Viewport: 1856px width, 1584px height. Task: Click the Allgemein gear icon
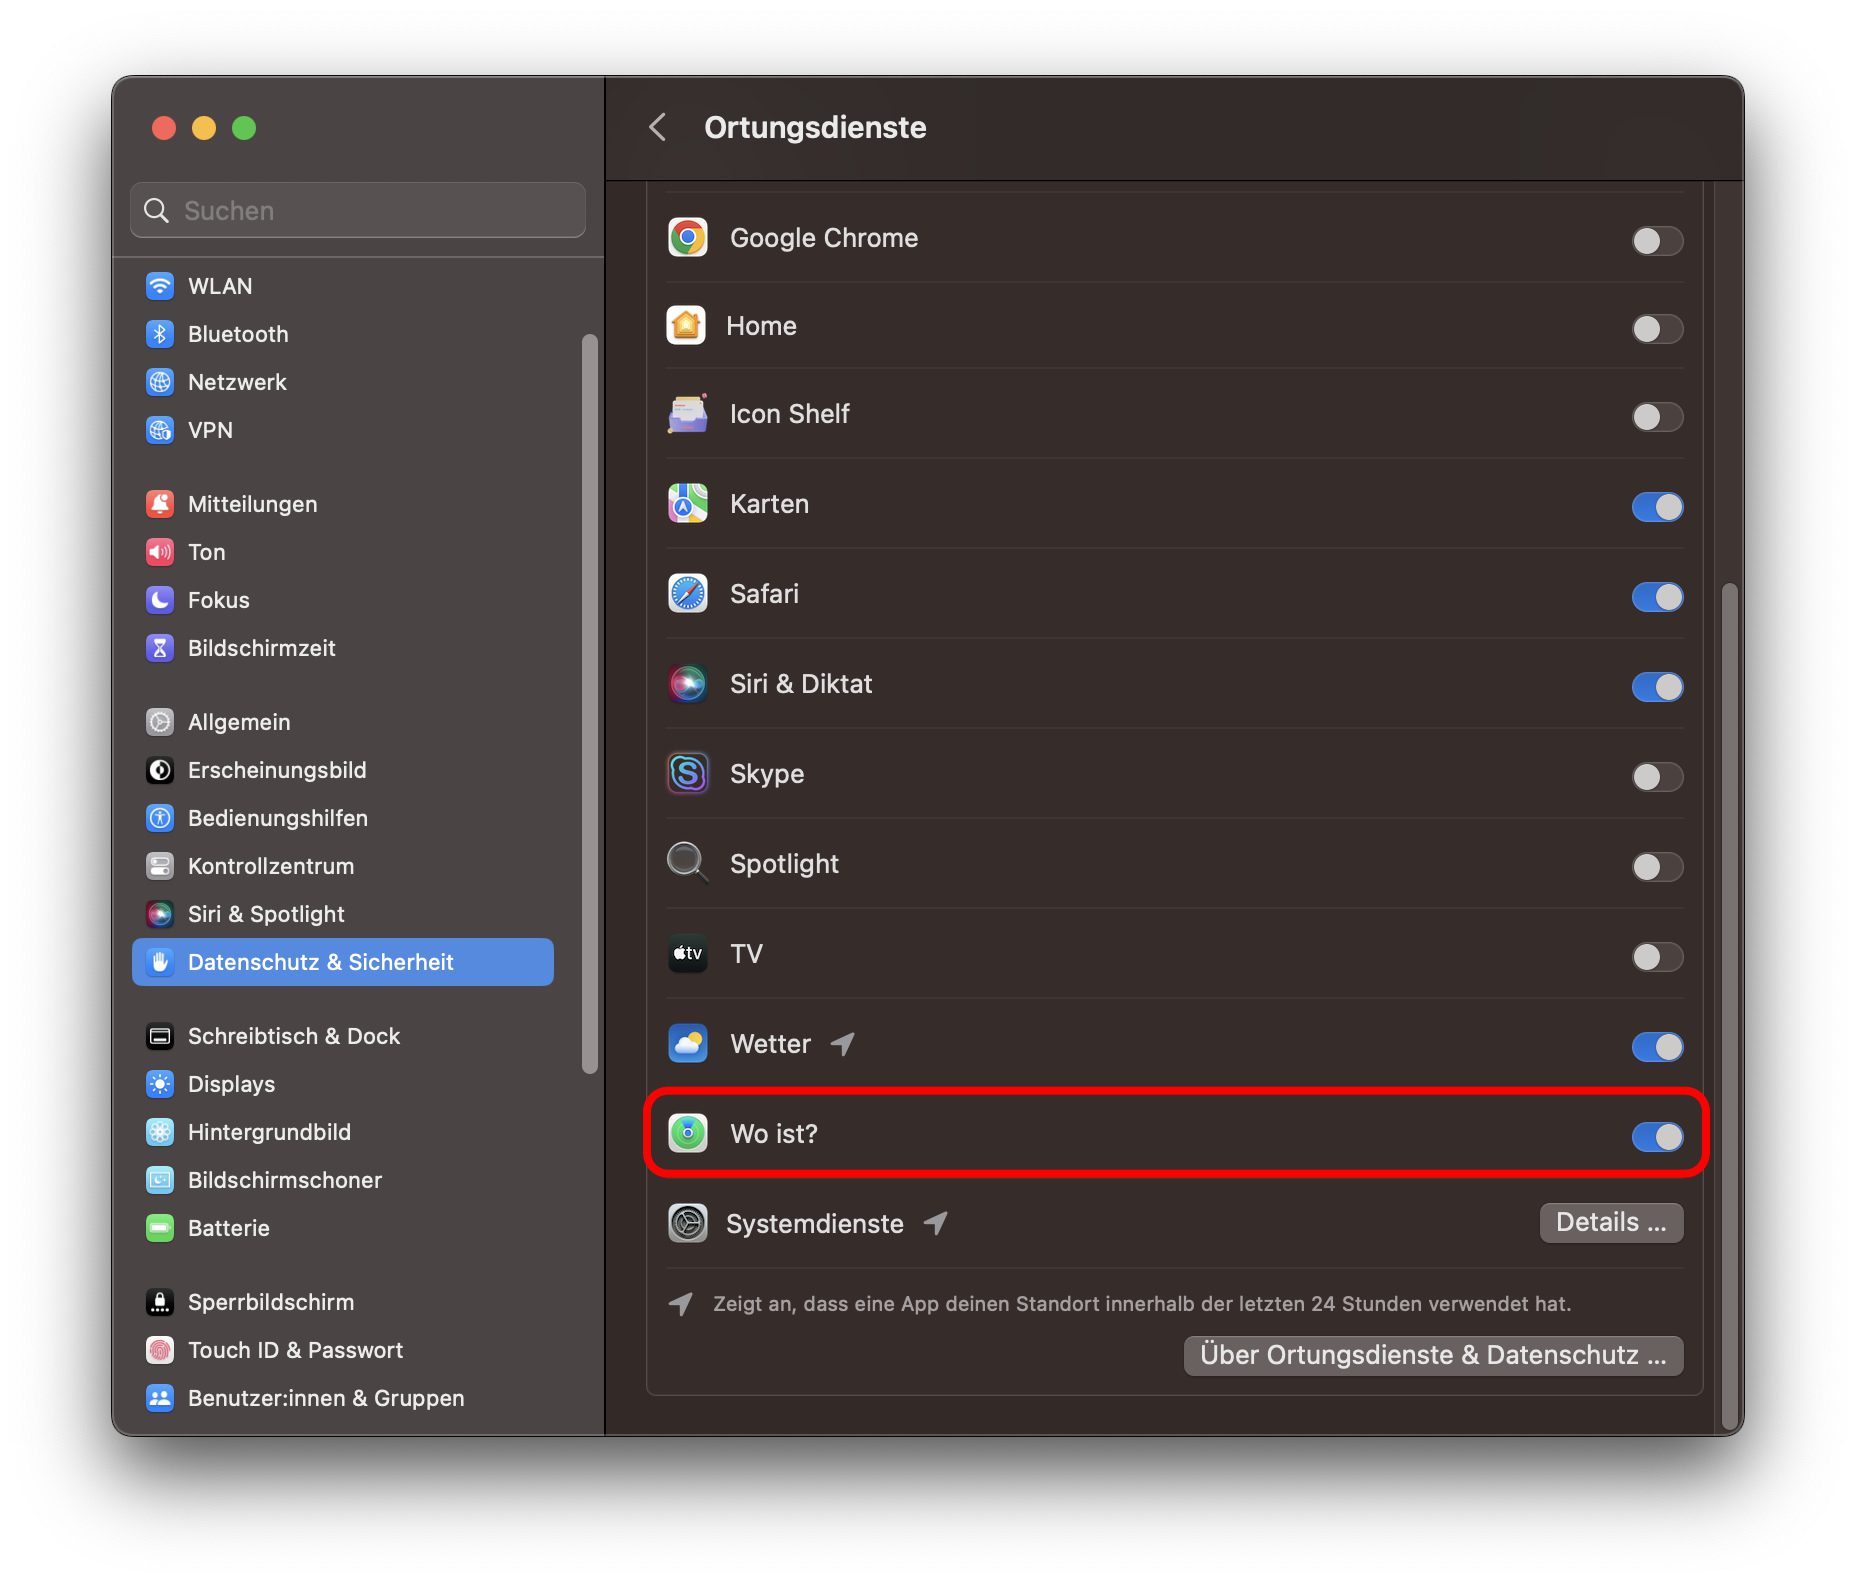click(160, 722)
